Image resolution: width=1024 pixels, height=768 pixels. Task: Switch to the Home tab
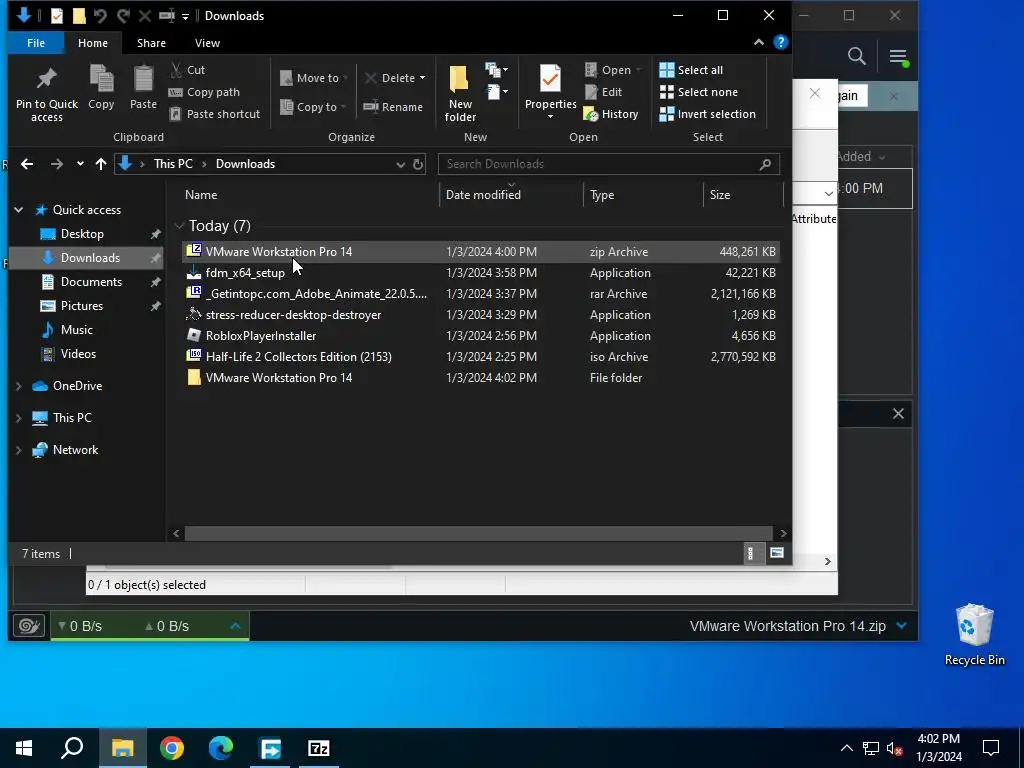(93, 43)
